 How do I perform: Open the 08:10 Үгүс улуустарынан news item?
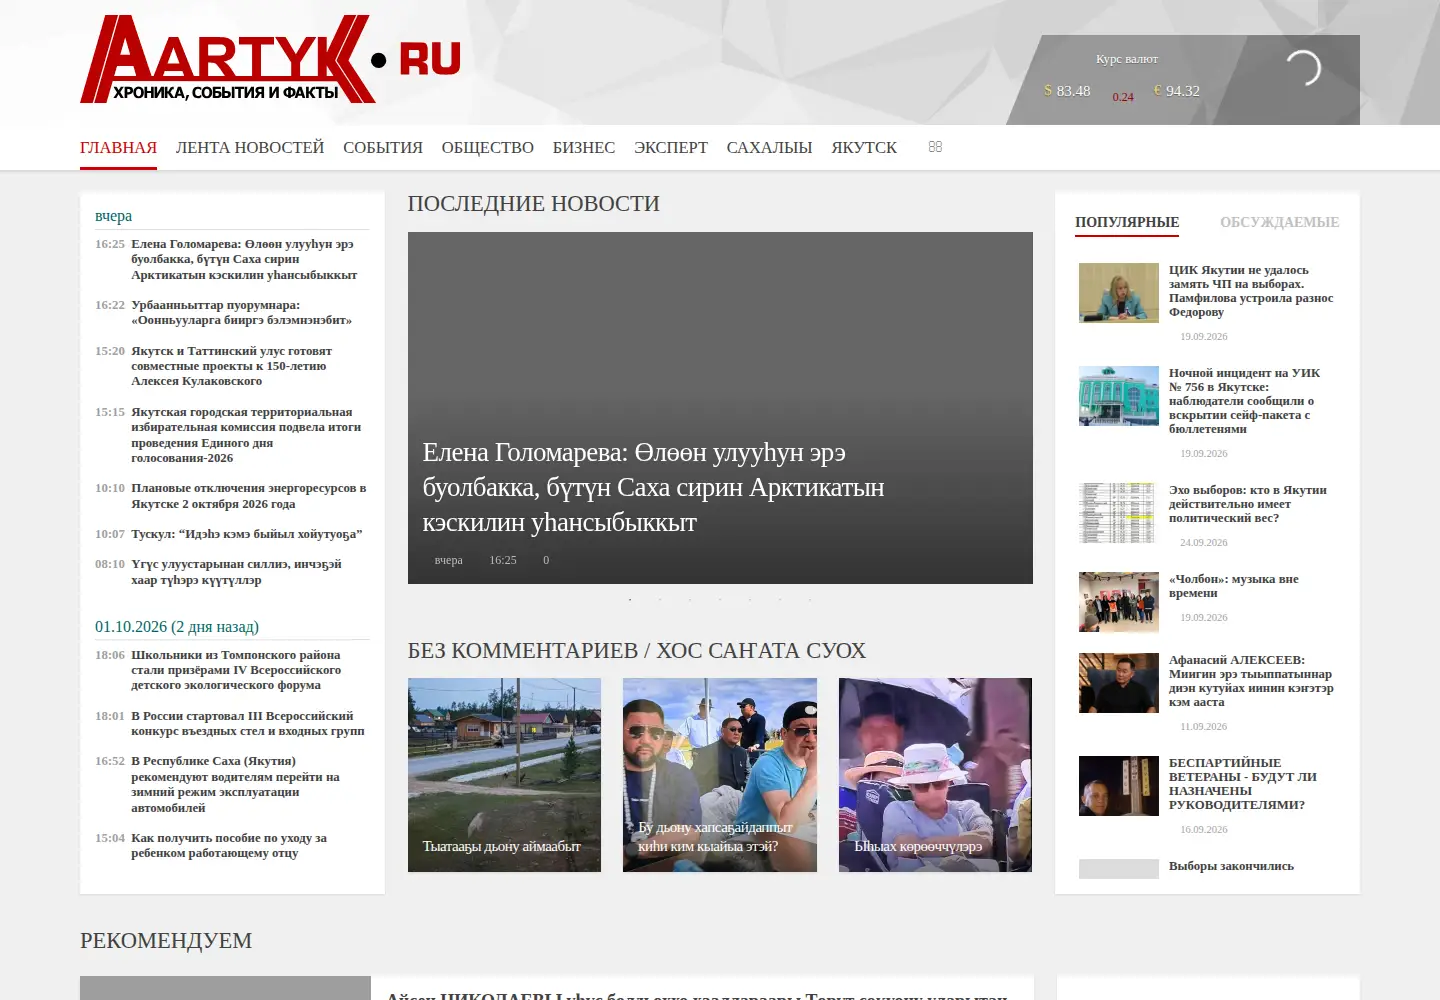pyautogui.click(x=236, y=572)
